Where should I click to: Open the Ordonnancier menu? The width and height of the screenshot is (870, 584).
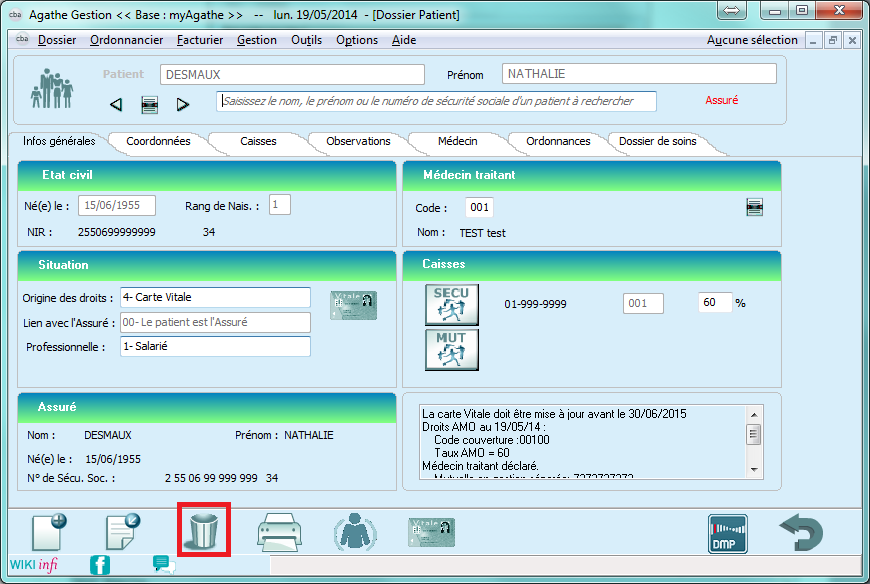tap(127, 40)
